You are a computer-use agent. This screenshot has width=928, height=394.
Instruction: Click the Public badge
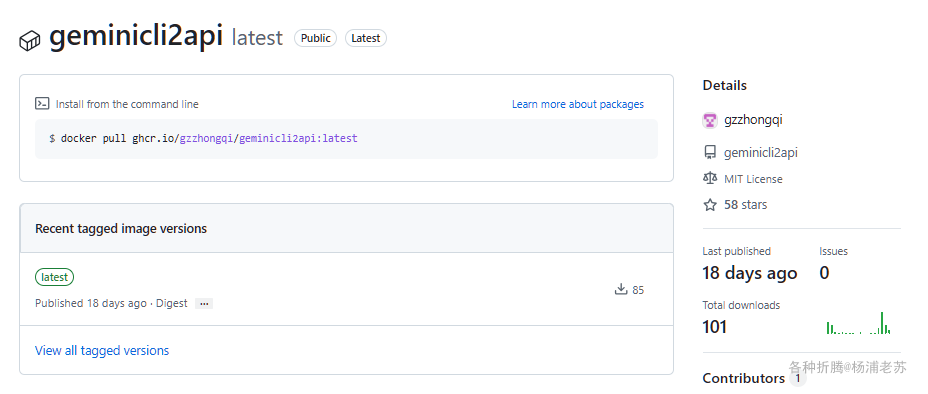(315, 38)
